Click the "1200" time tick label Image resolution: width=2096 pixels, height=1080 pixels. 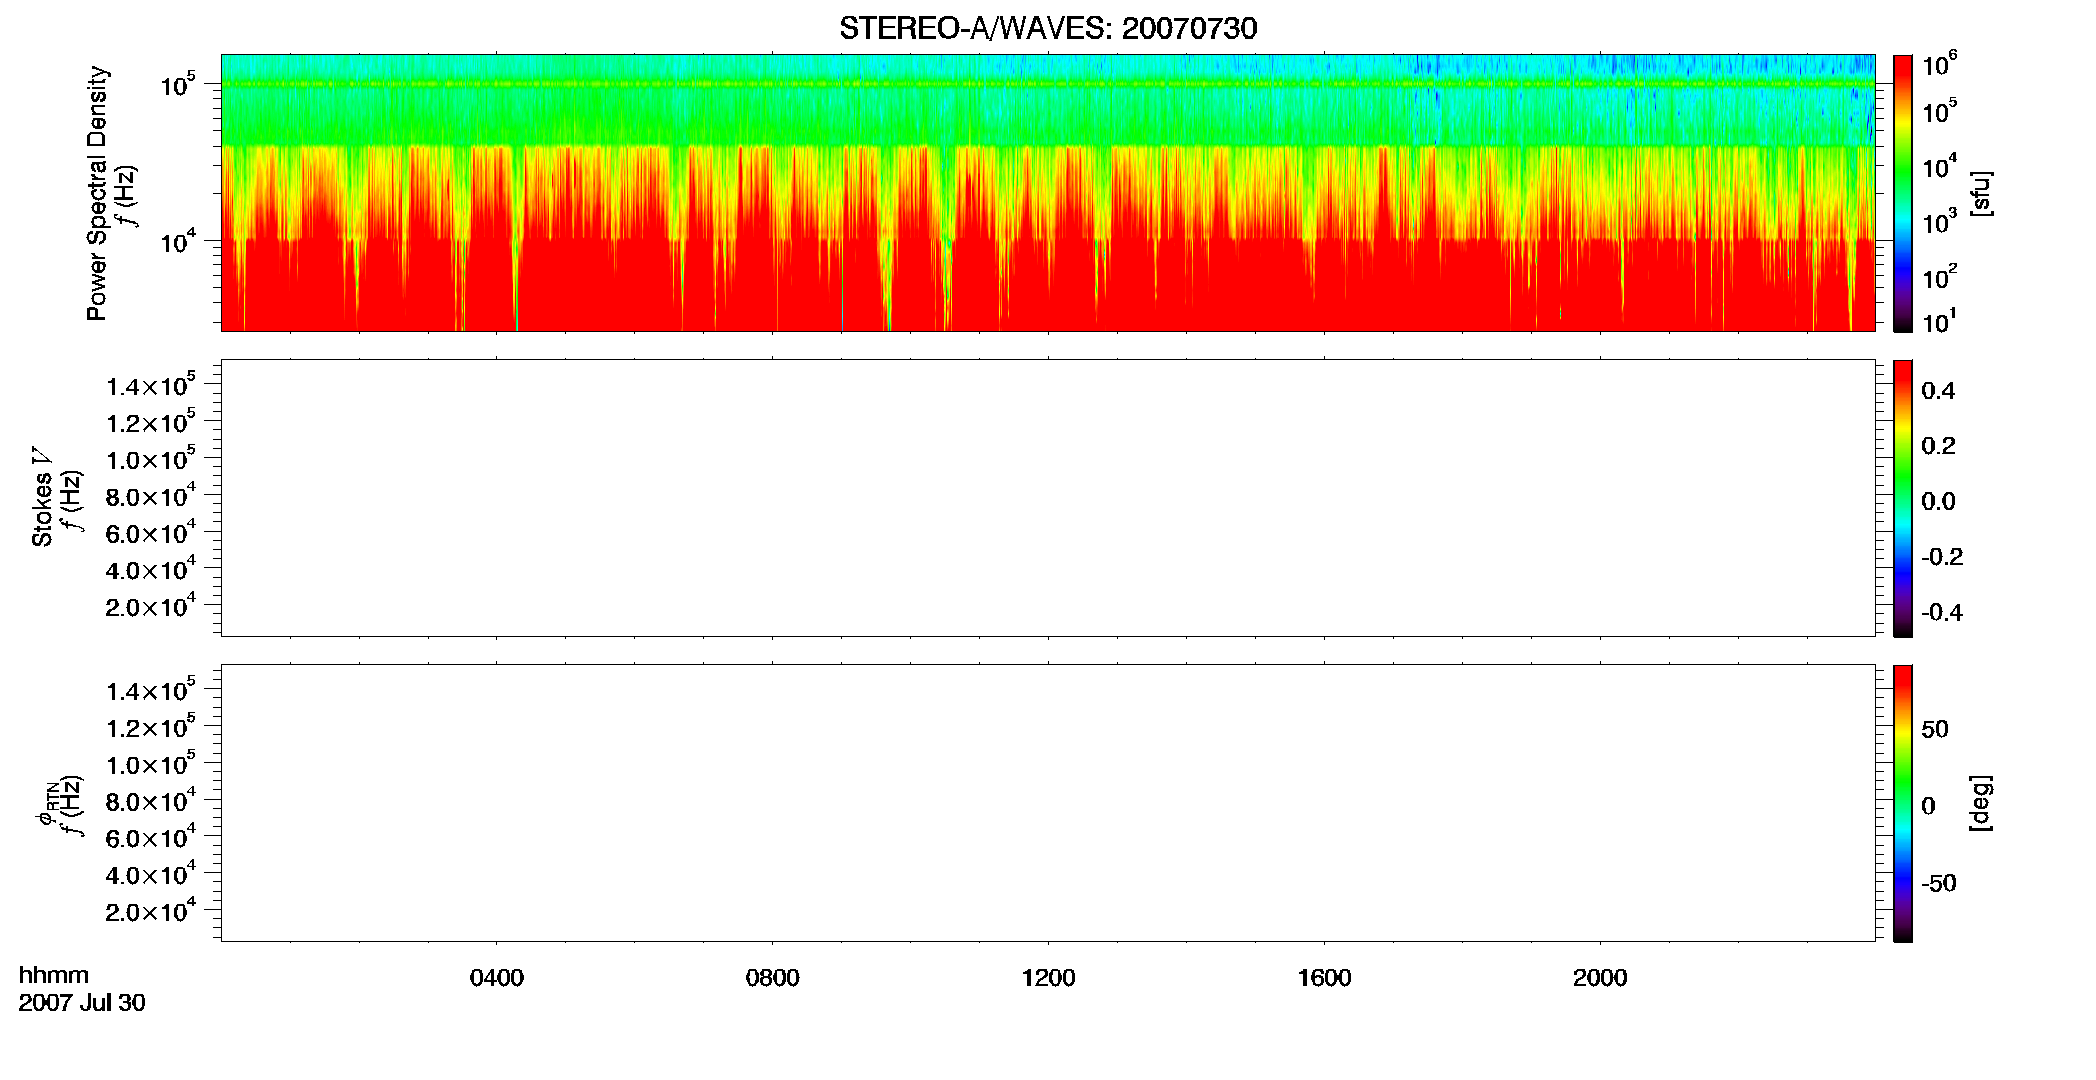1048,977
